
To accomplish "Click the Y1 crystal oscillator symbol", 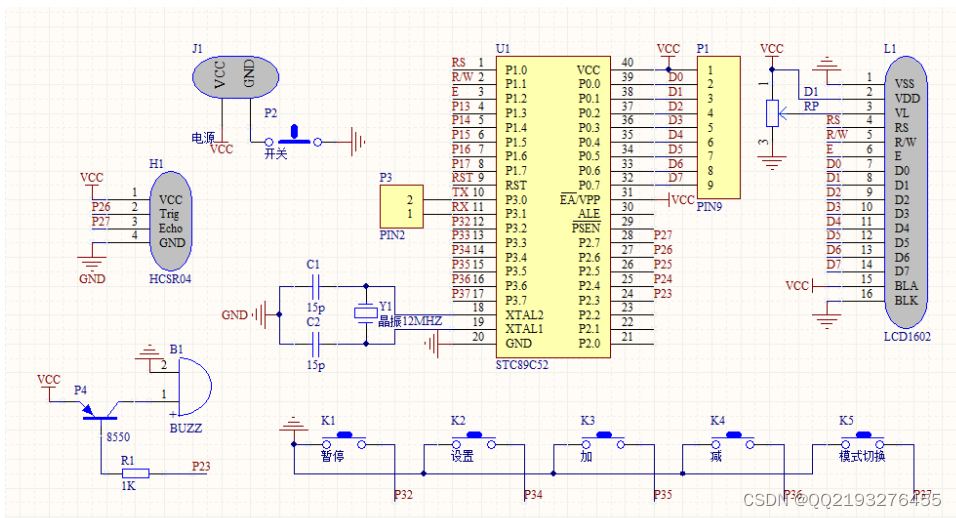I will [x=366, y=313].
